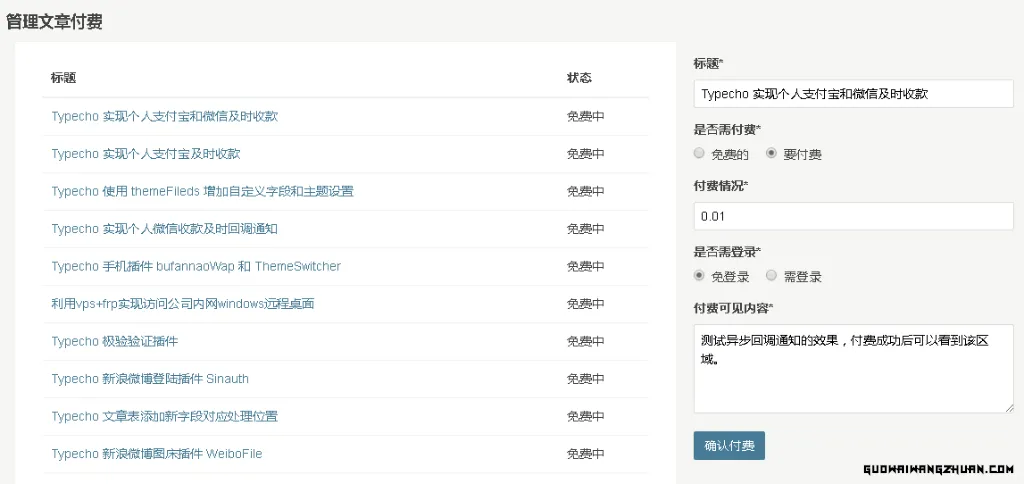Open article 'Typecho 实现个人支付宝及时收款'
Image resolution: width=1024 pixels, height=484 pixels.
[x=146, y=153]
